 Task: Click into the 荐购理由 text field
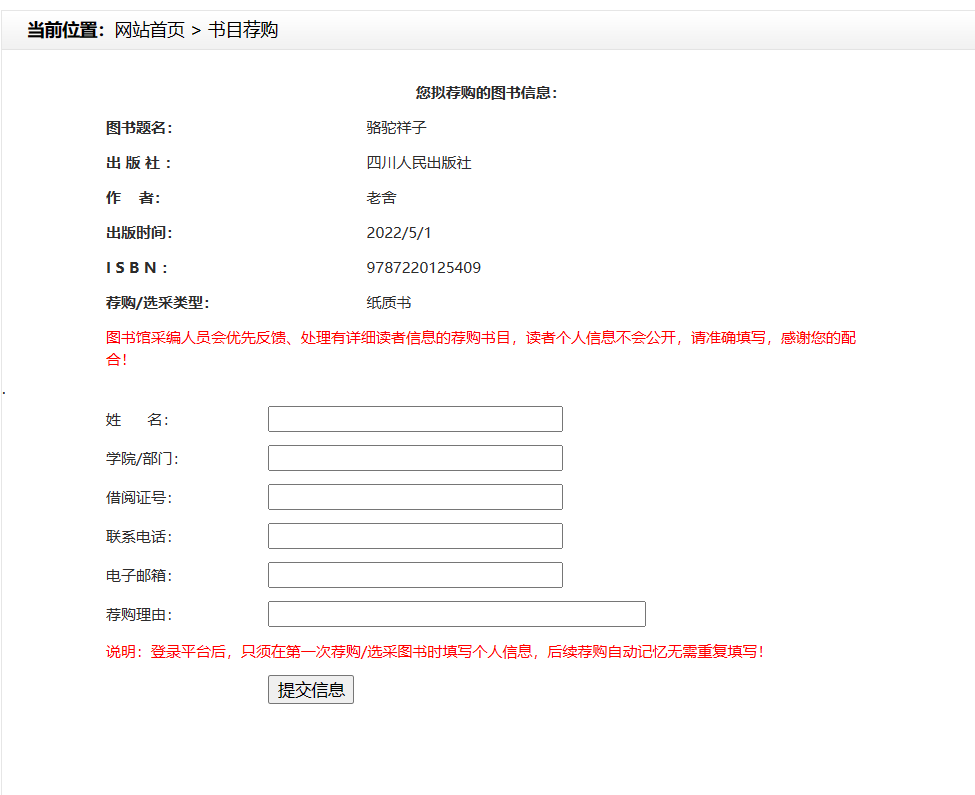point(456,614)
